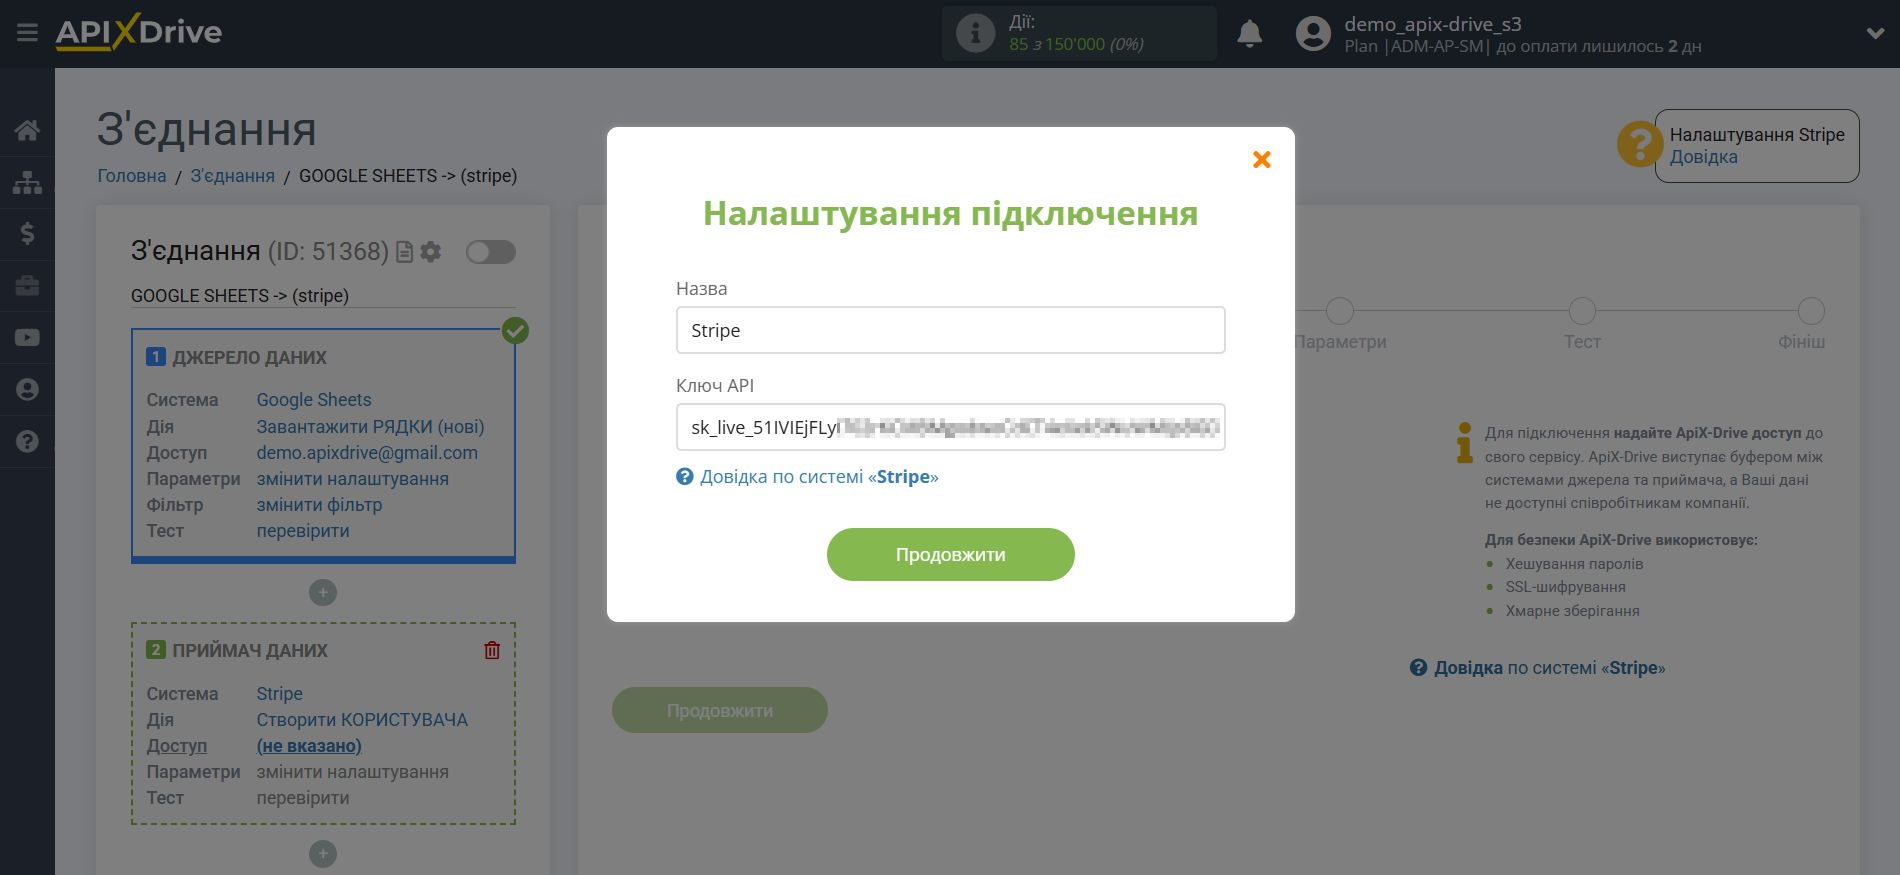The width and height of the screenshot is (1900, 875).
Task: Click plus icon below data receiver block
Action: tap(322, 854)
